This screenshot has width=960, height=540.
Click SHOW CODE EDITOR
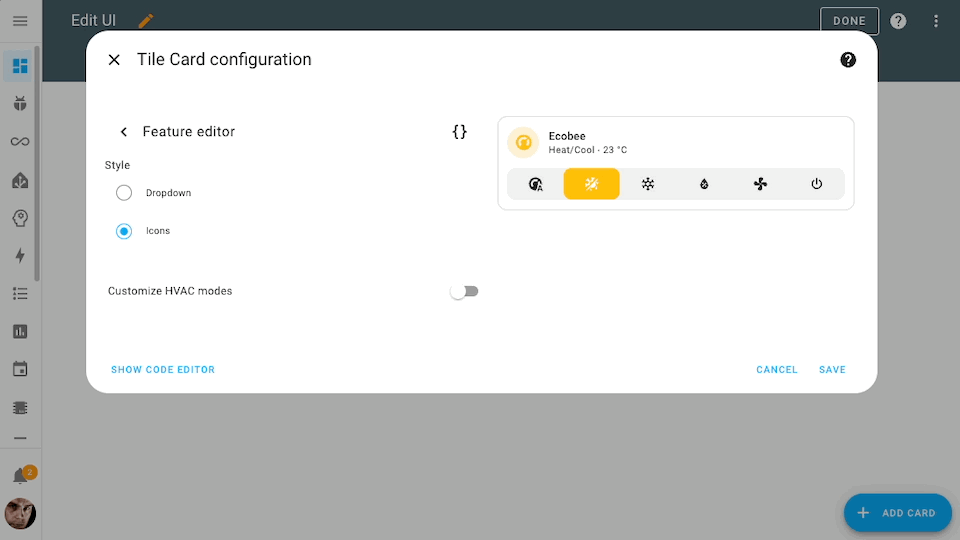(163, 370)
